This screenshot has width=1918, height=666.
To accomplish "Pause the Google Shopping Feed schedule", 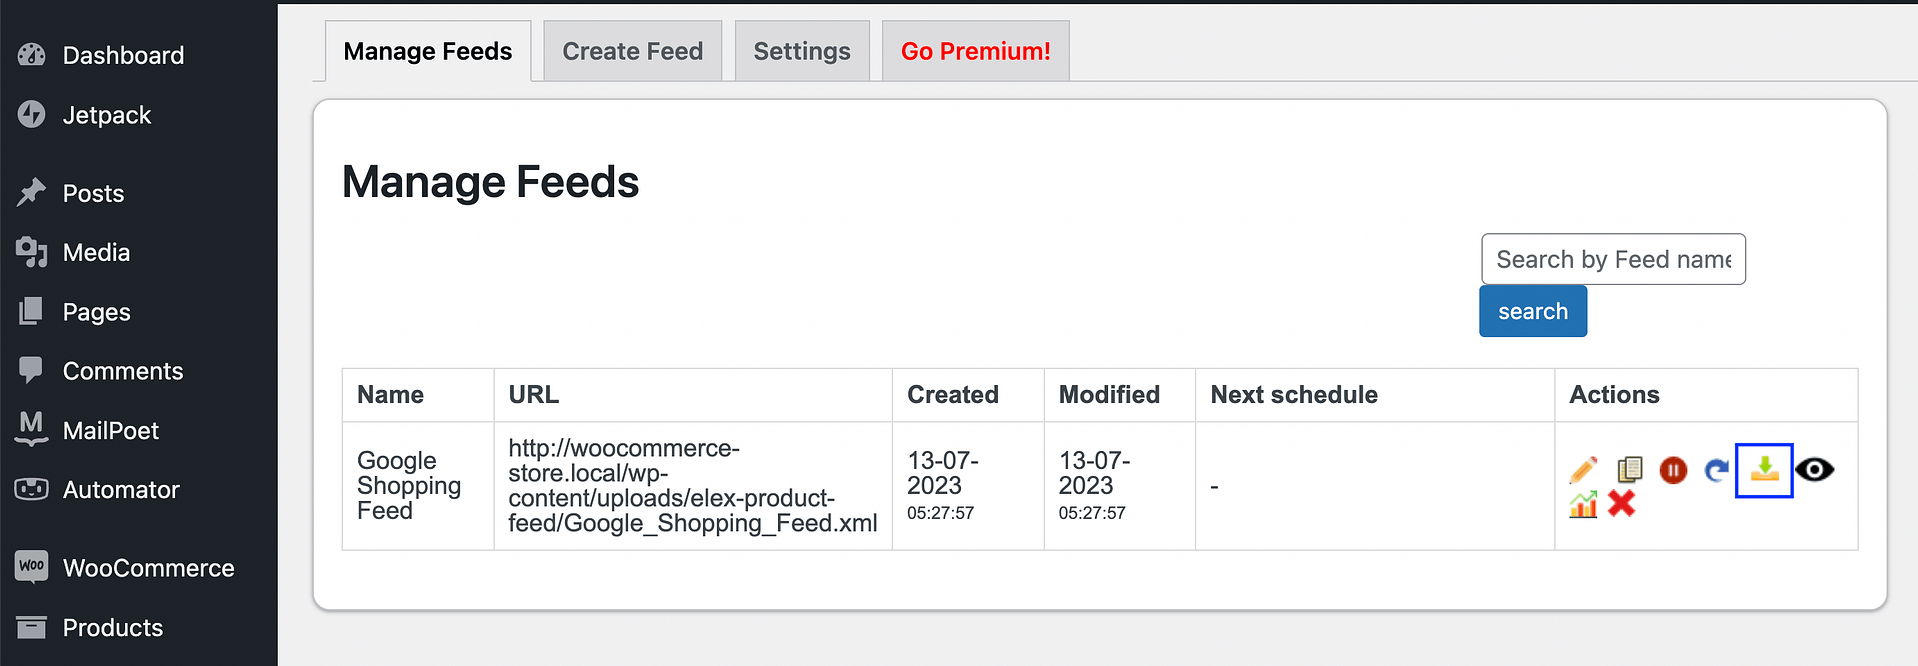I will [1673, 470].
